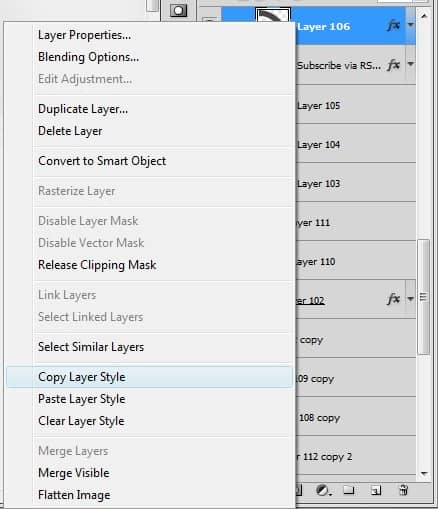Click the layers panel scrollbar thumb
Image resolution: width=438 pixels, height=509 pixels.
point(423,297)
